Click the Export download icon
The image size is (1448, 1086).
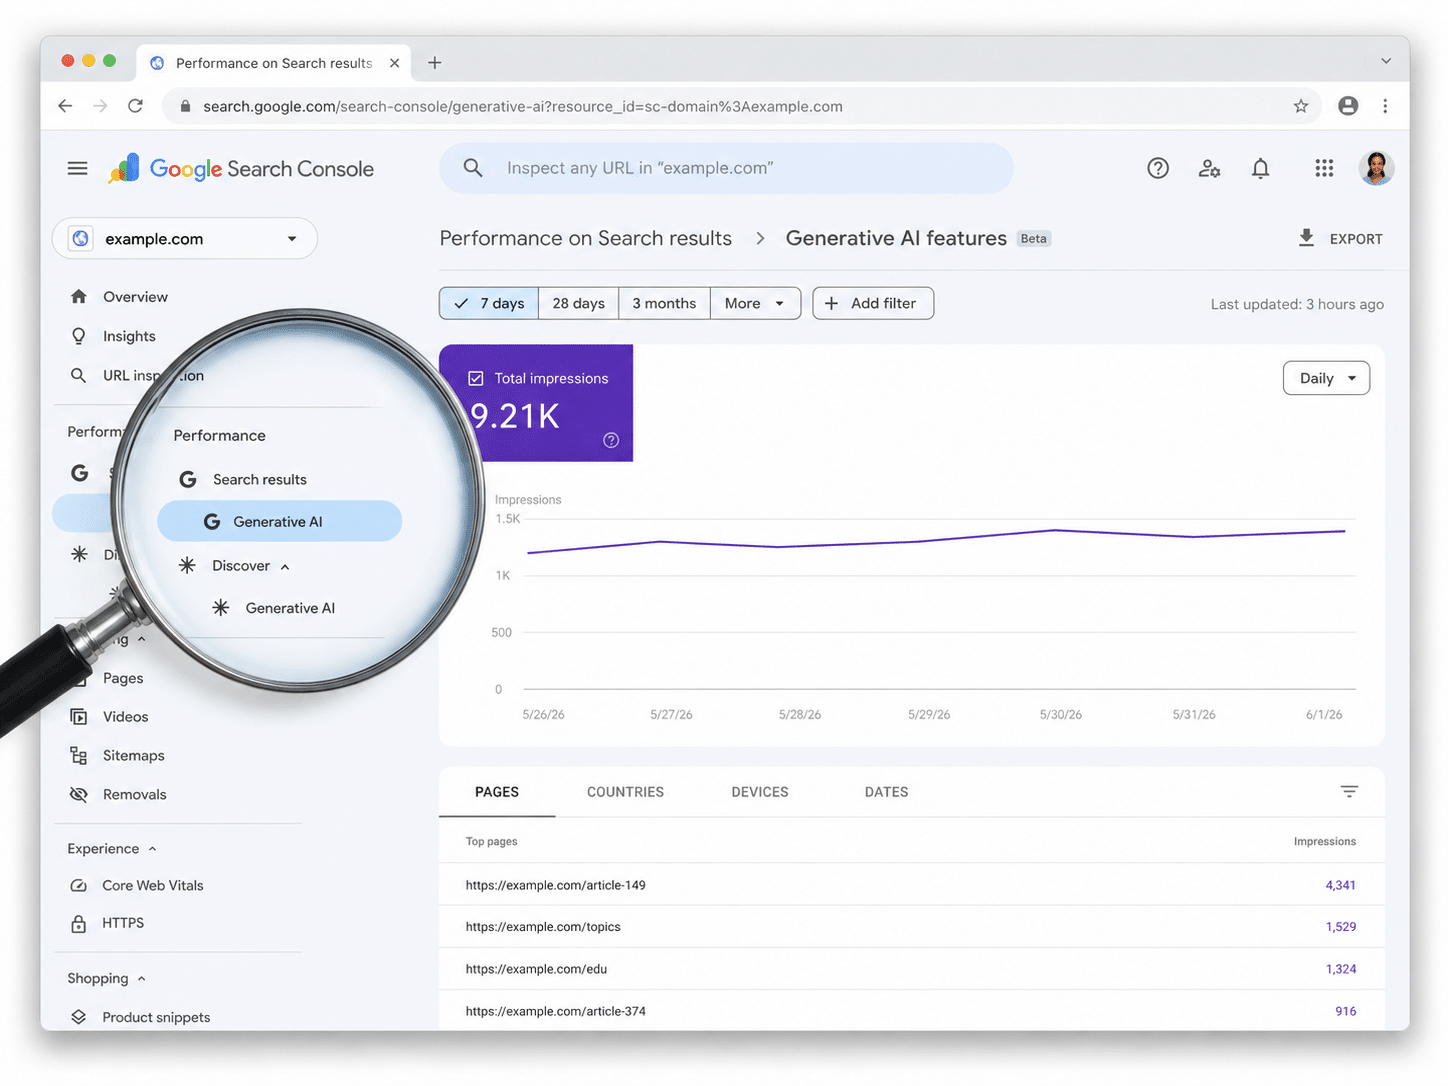click(1306, 238)
